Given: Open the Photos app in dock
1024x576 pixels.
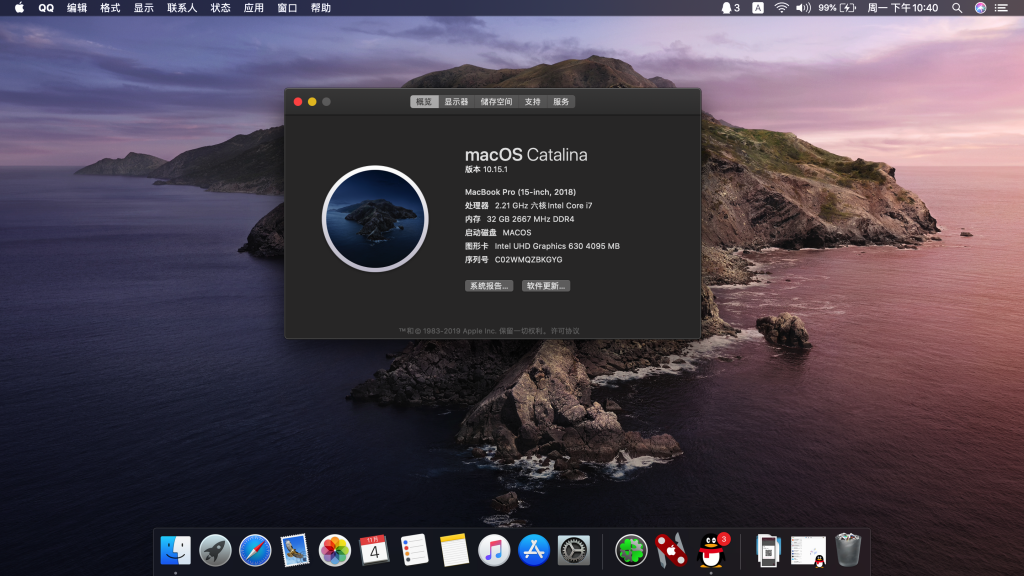Looking at the screenshot, I should coord(334,550).
